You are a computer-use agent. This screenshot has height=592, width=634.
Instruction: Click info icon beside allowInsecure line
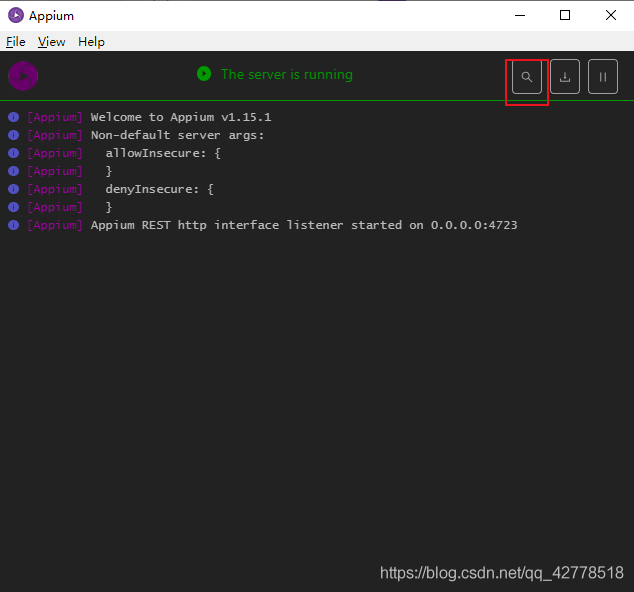click(13, 153)
